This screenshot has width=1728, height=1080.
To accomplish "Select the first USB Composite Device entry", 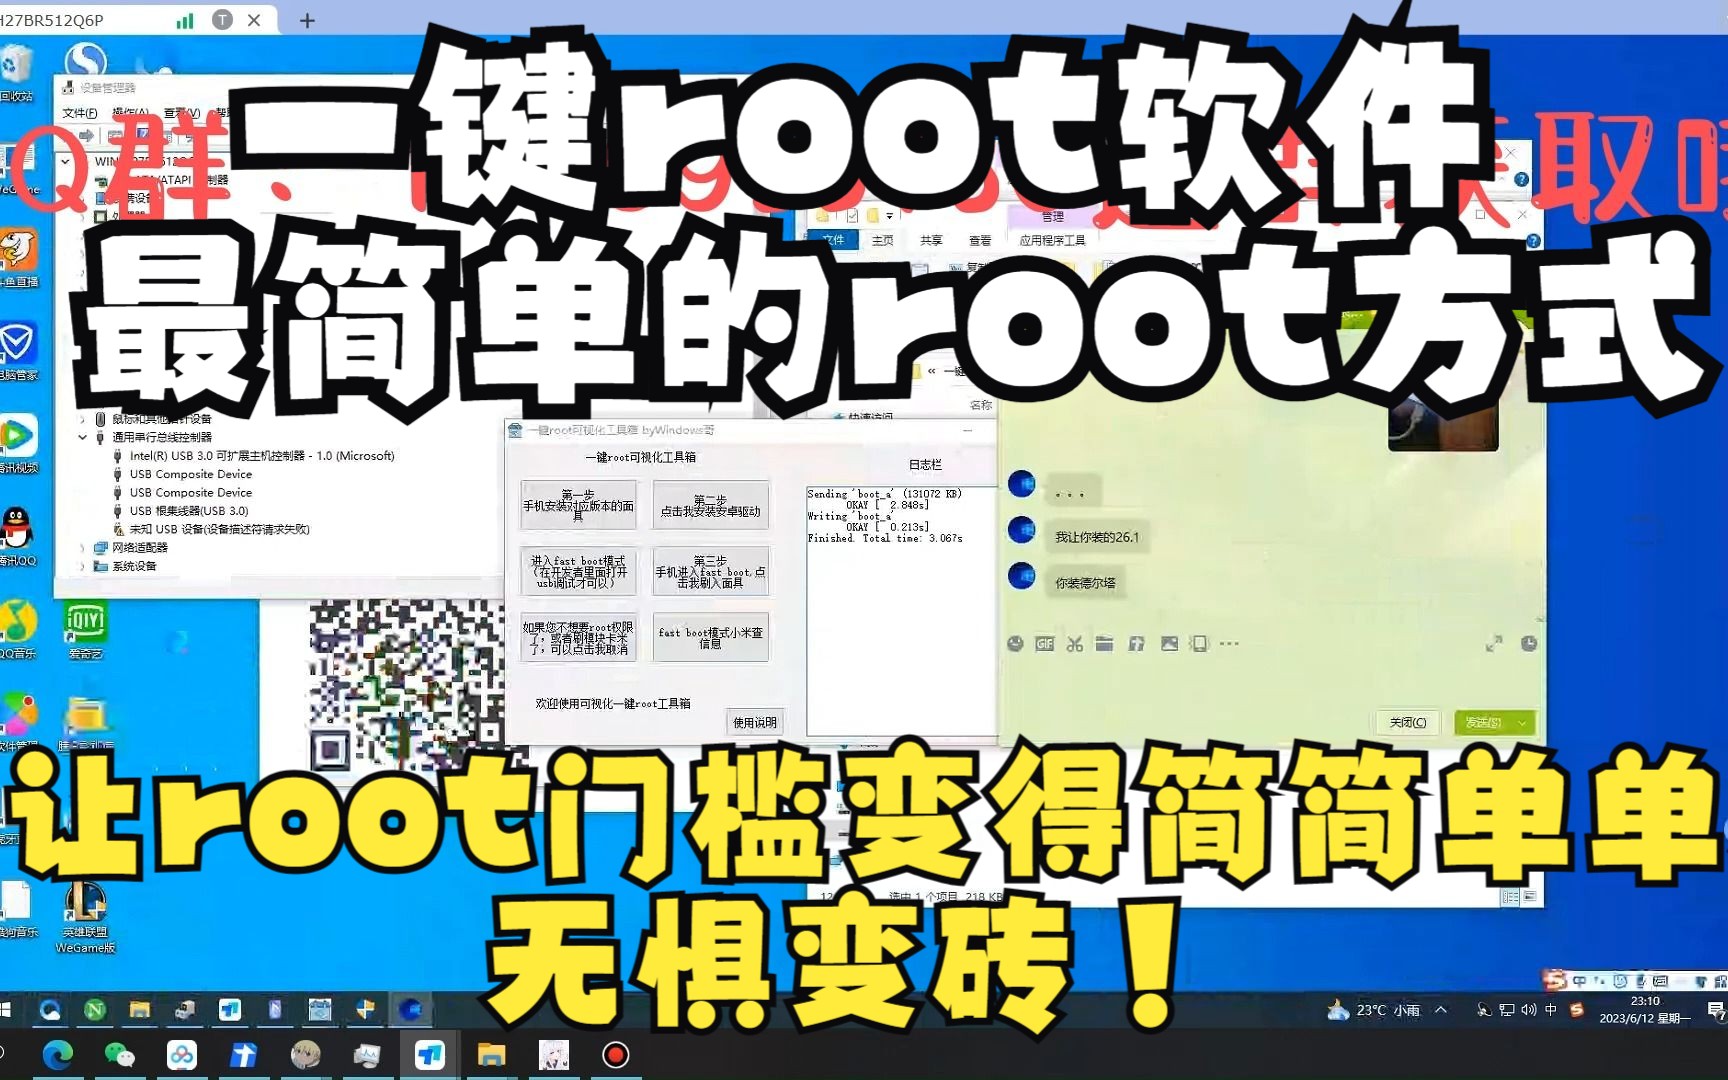I will (x=190, y=474).
